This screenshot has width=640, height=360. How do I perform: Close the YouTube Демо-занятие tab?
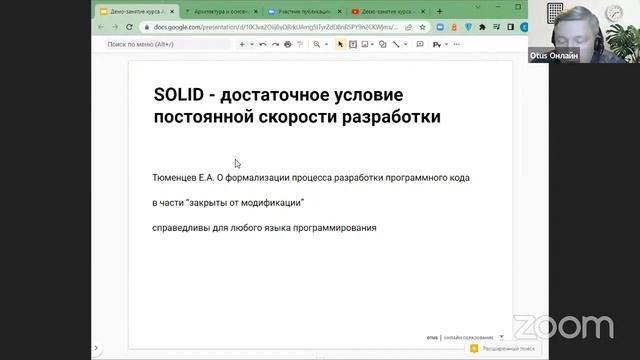[423, 11]
